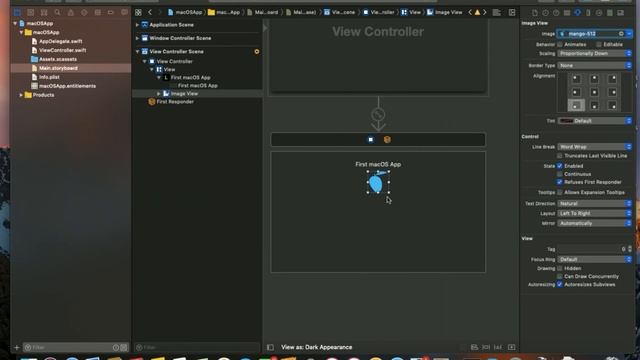Select the Attributes inspector icon
Screen dimensions: 640x360
click(x=578, y=13)
